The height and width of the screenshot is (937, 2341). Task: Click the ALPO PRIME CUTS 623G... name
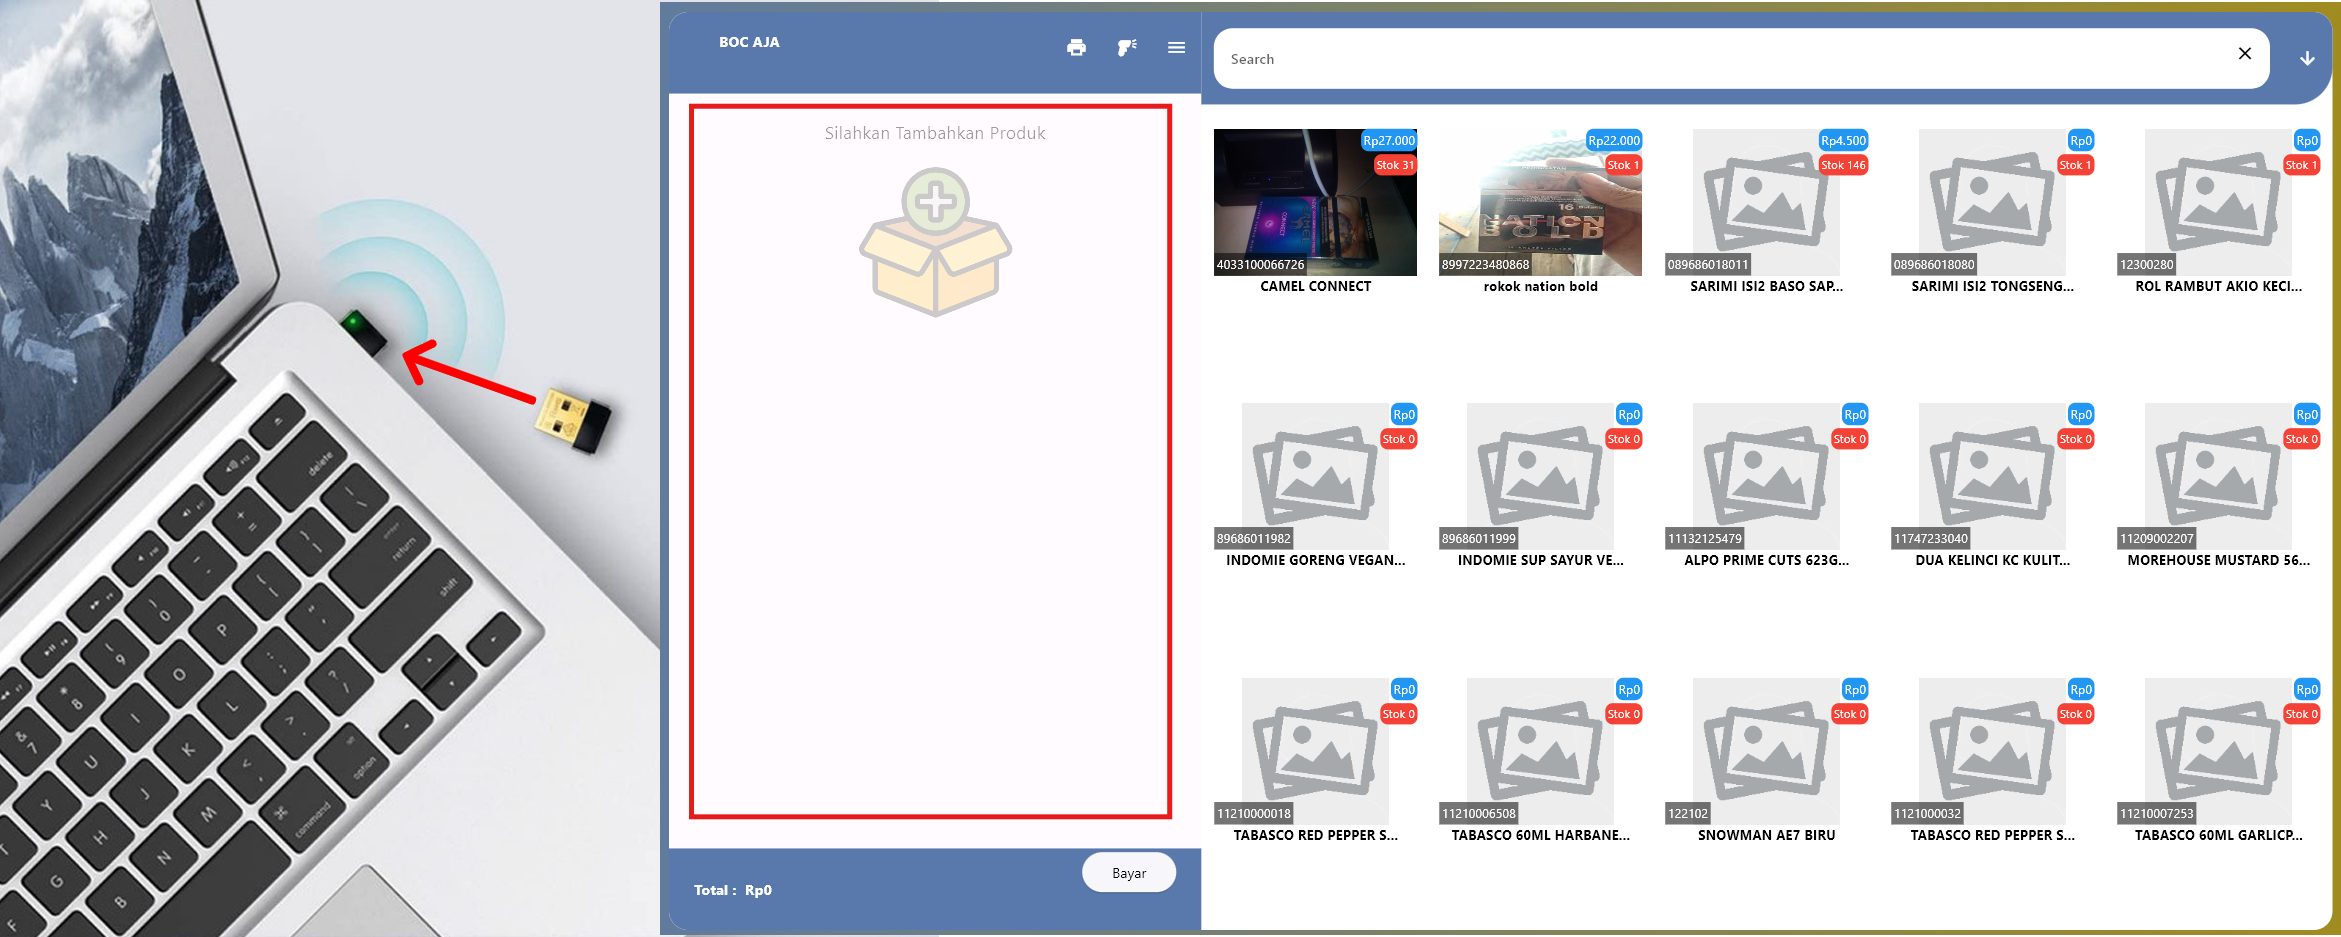point(1766,560)
